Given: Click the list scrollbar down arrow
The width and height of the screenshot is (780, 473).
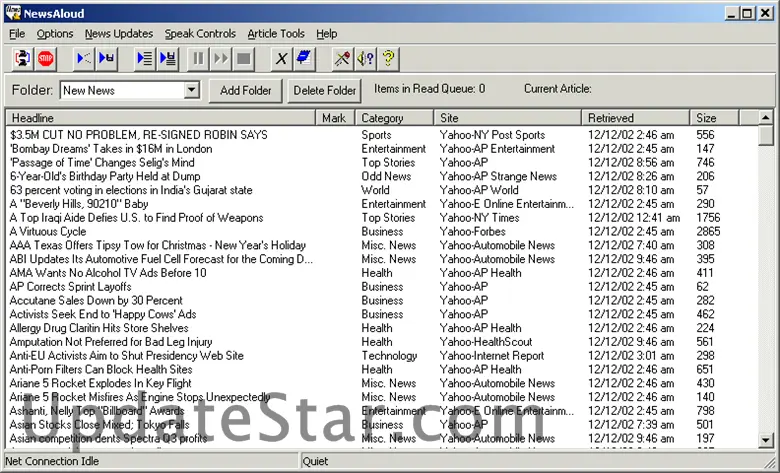Looking at the screenshot, I should point(766,440).
